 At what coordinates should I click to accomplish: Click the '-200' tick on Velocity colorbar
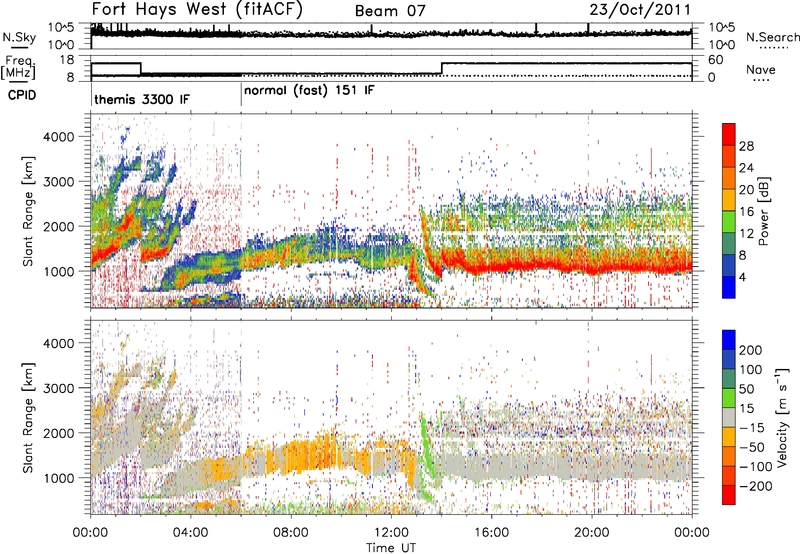coord(755,486)
